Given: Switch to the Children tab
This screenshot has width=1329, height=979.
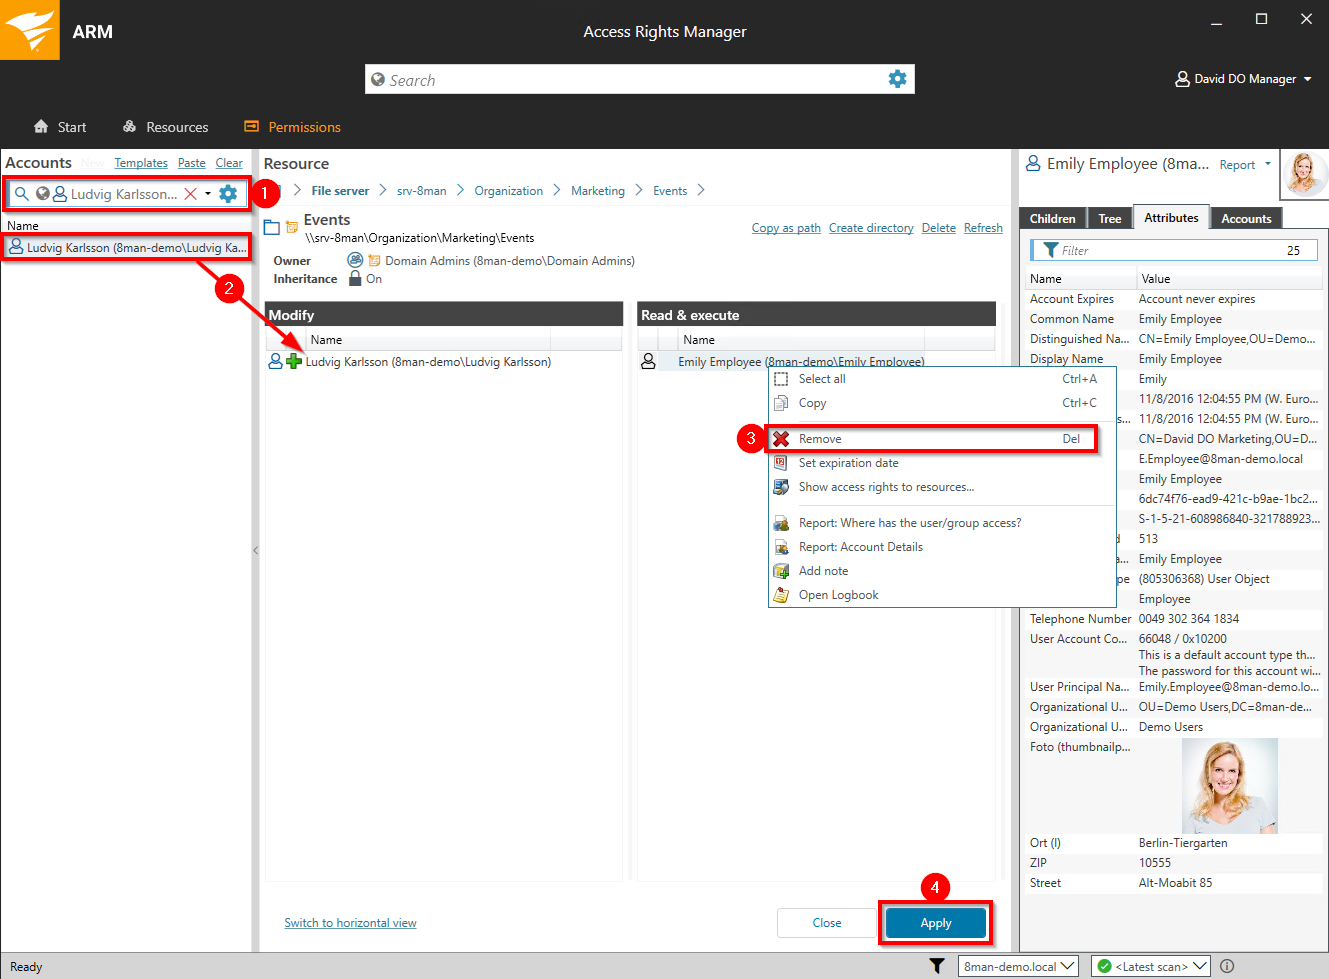Looking at the screenshot, I should 1052,219.
